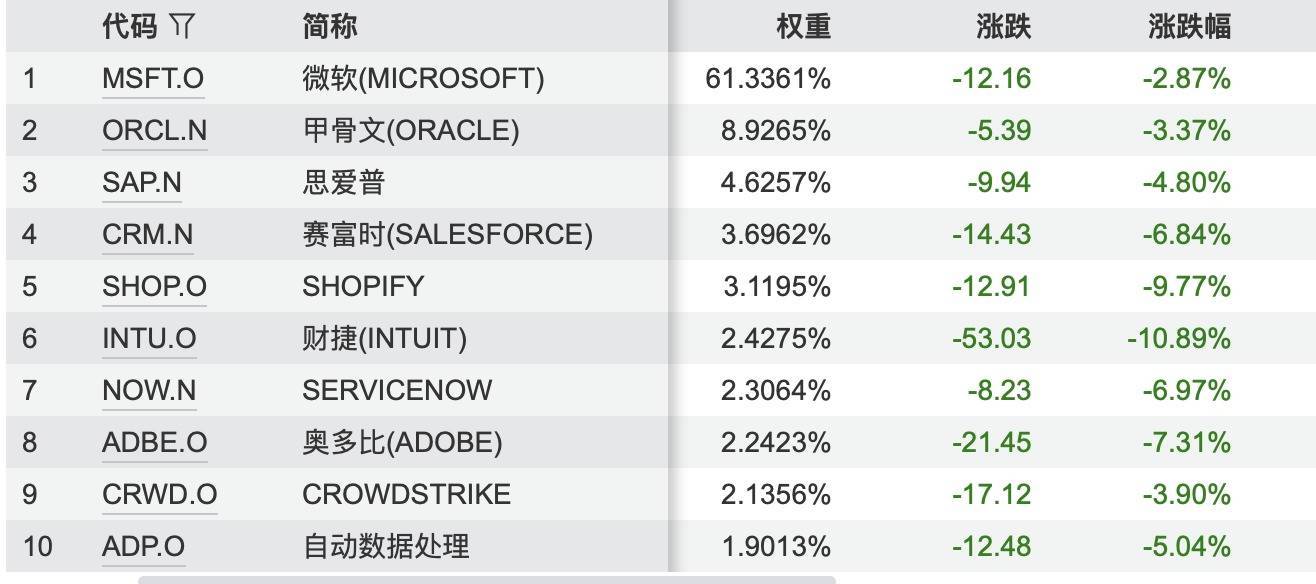Sort by the 涨跌幅 column header
1316x584 pixels.
(x=1189, y=27)
